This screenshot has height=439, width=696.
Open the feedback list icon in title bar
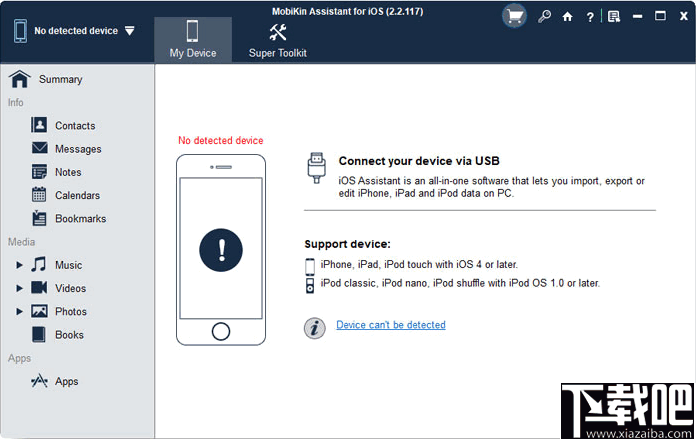pos(614,17)
